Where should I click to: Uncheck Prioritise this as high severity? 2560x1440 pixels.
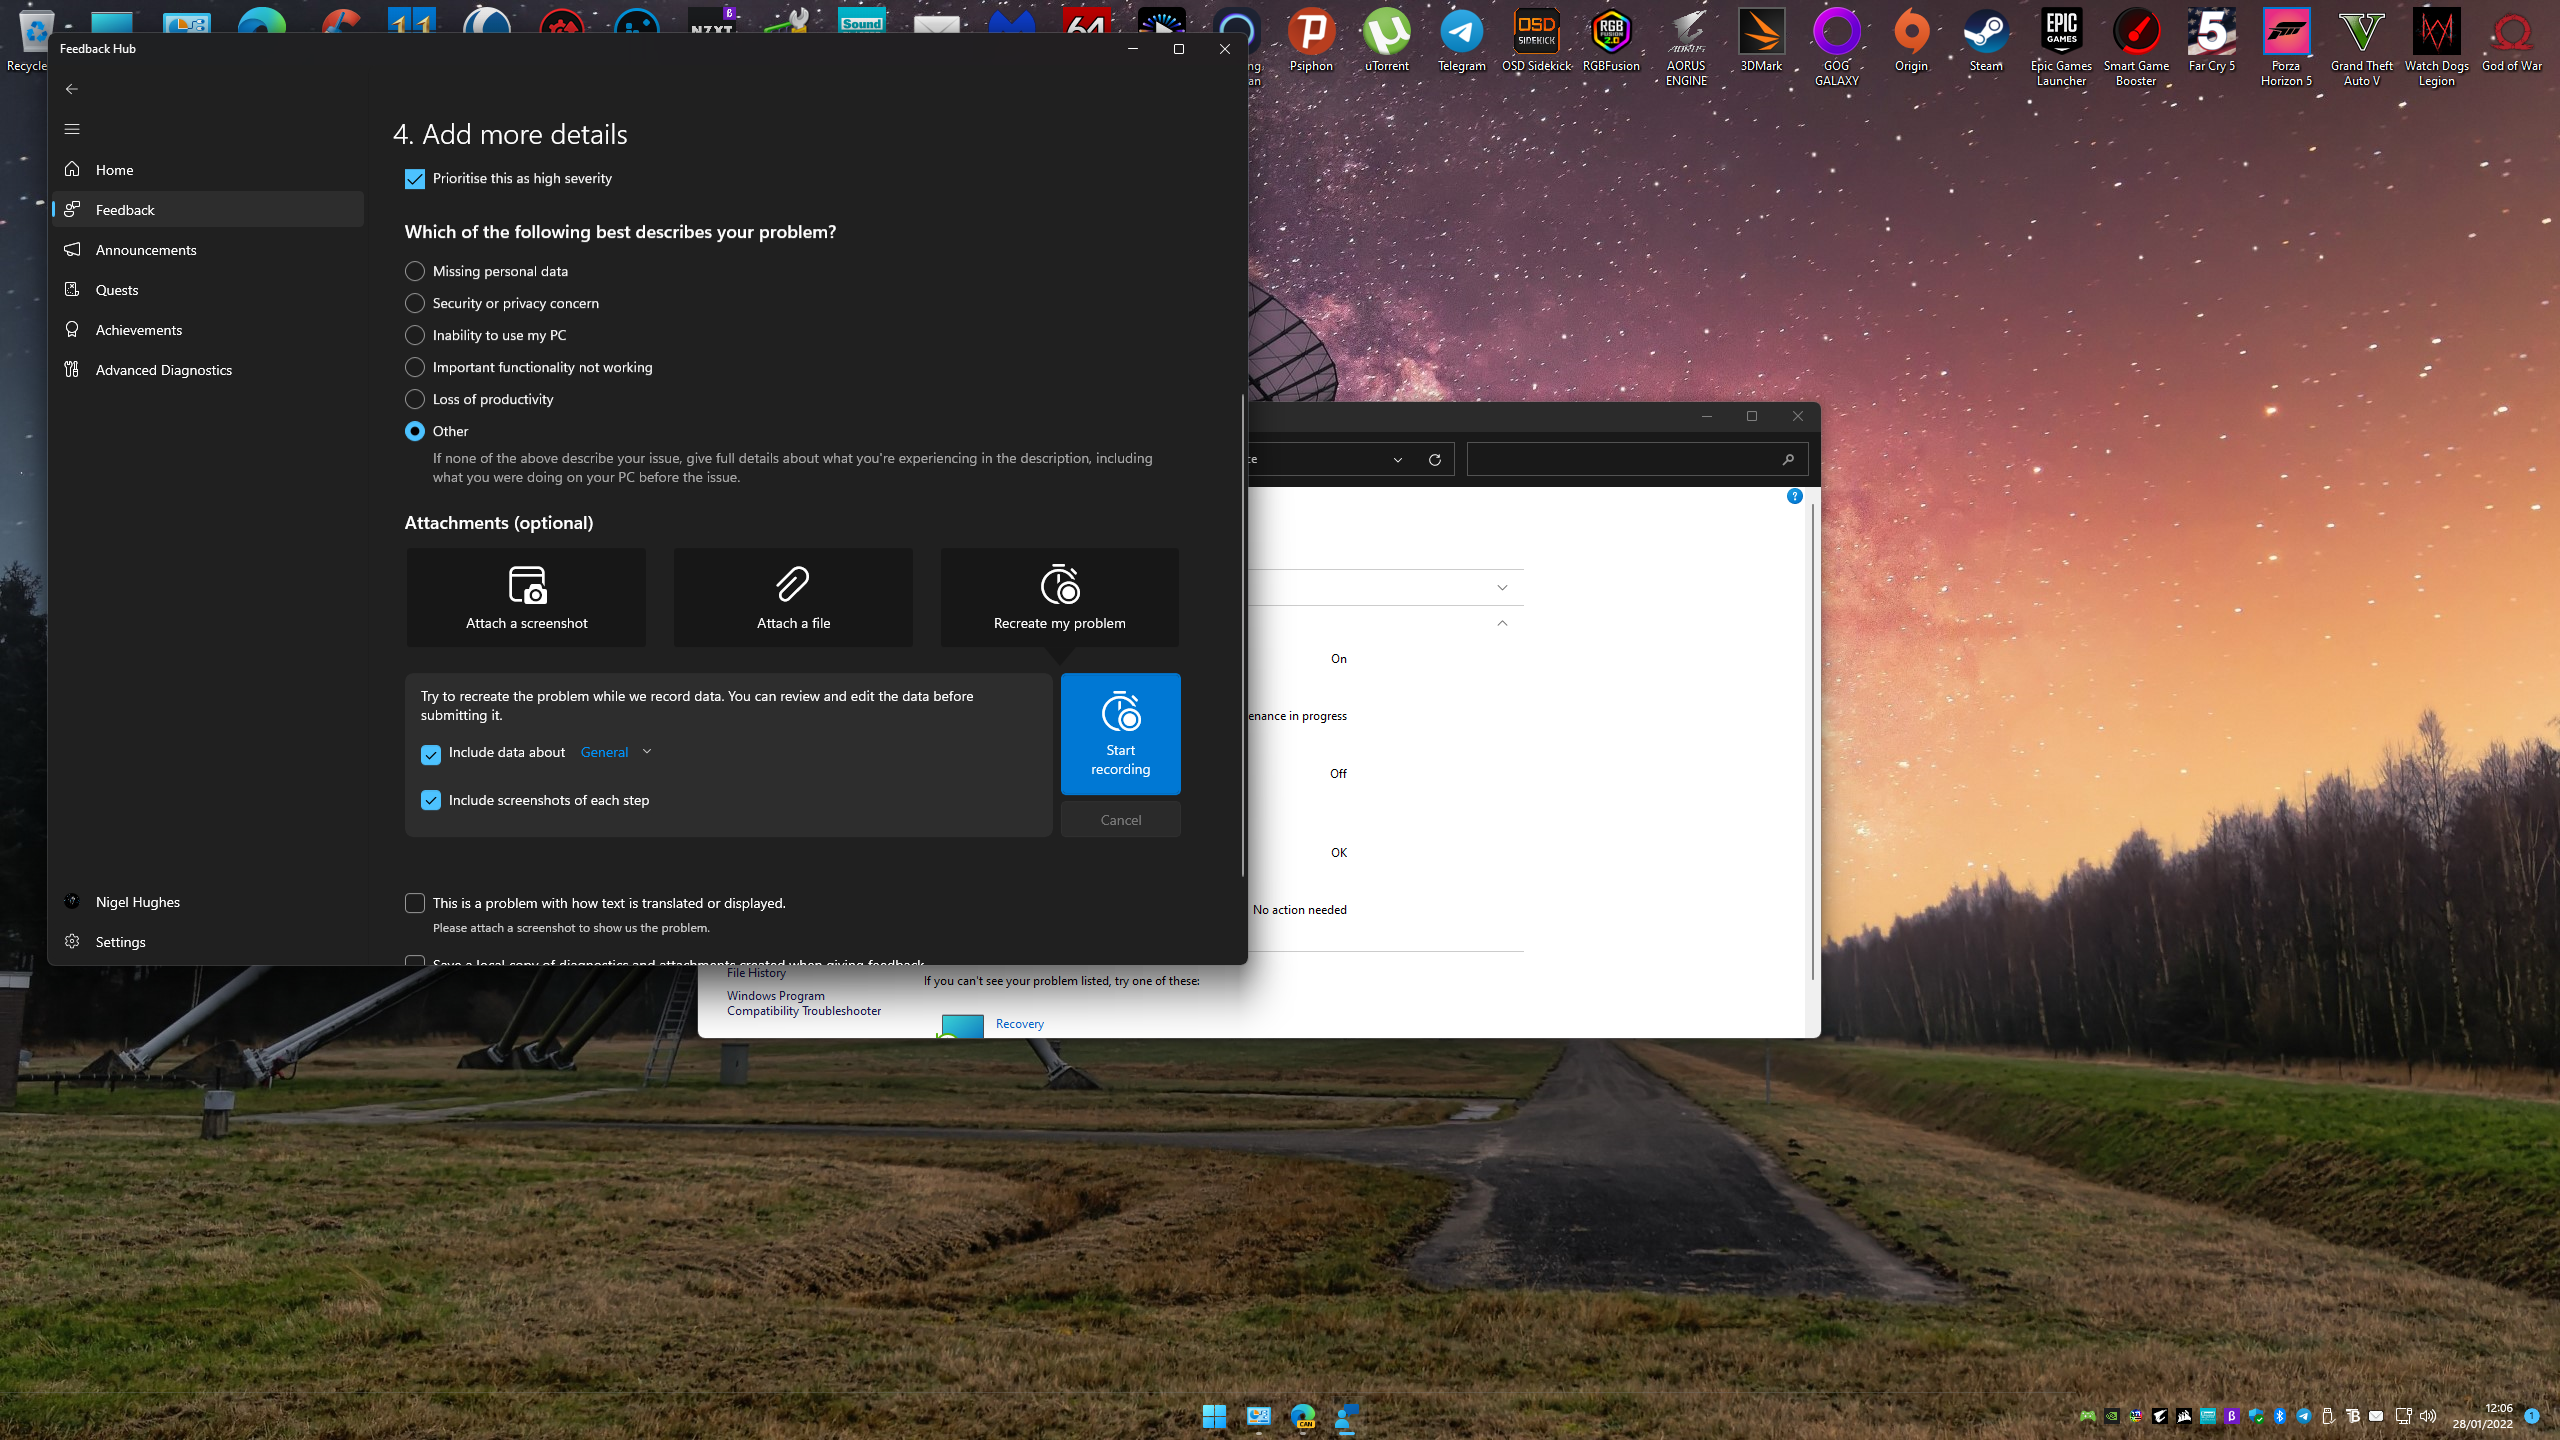pyautogui.click(x=415, y=179)
